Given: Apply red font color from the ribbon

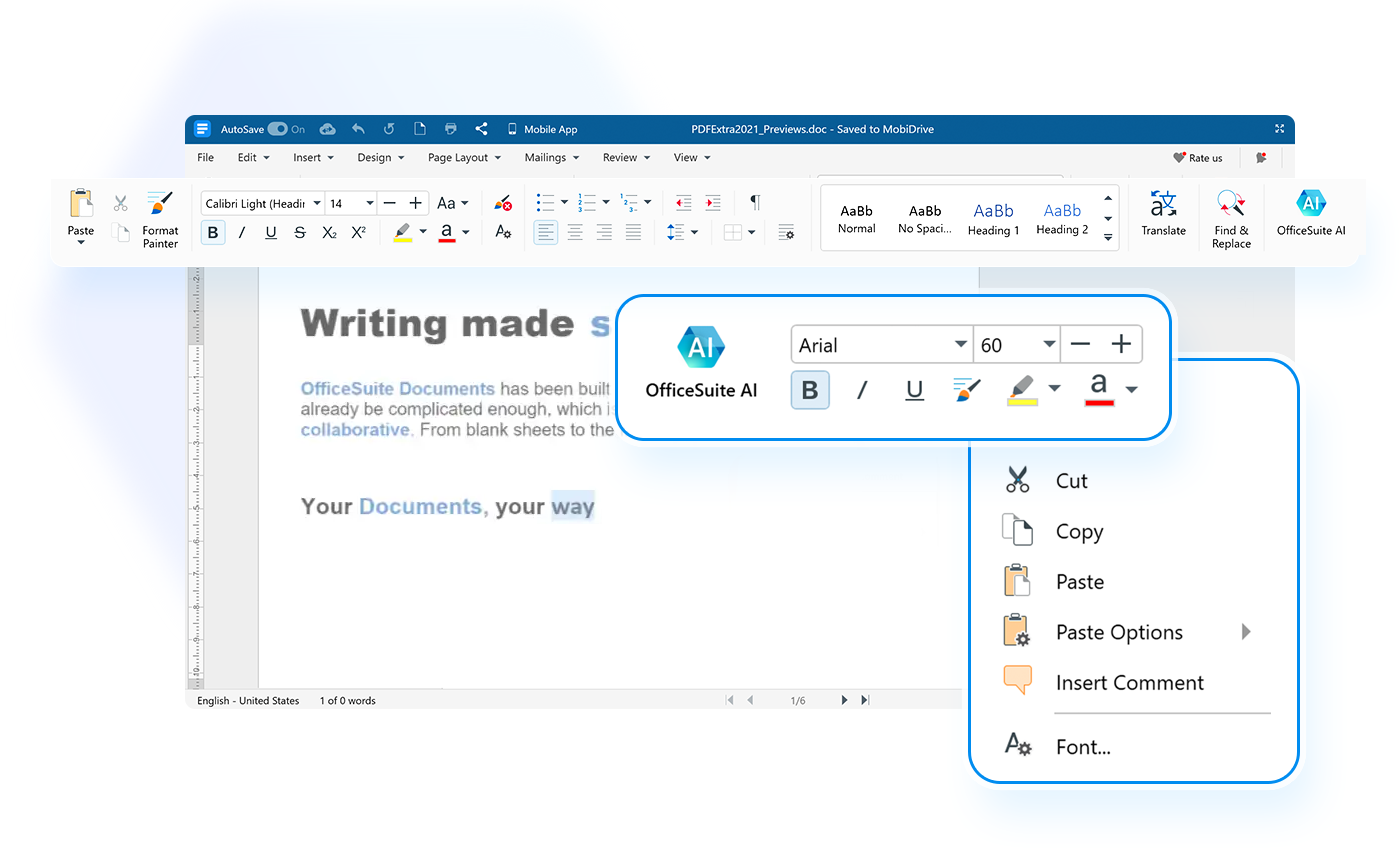Looking at the screenshot, I should click(447, 232).
